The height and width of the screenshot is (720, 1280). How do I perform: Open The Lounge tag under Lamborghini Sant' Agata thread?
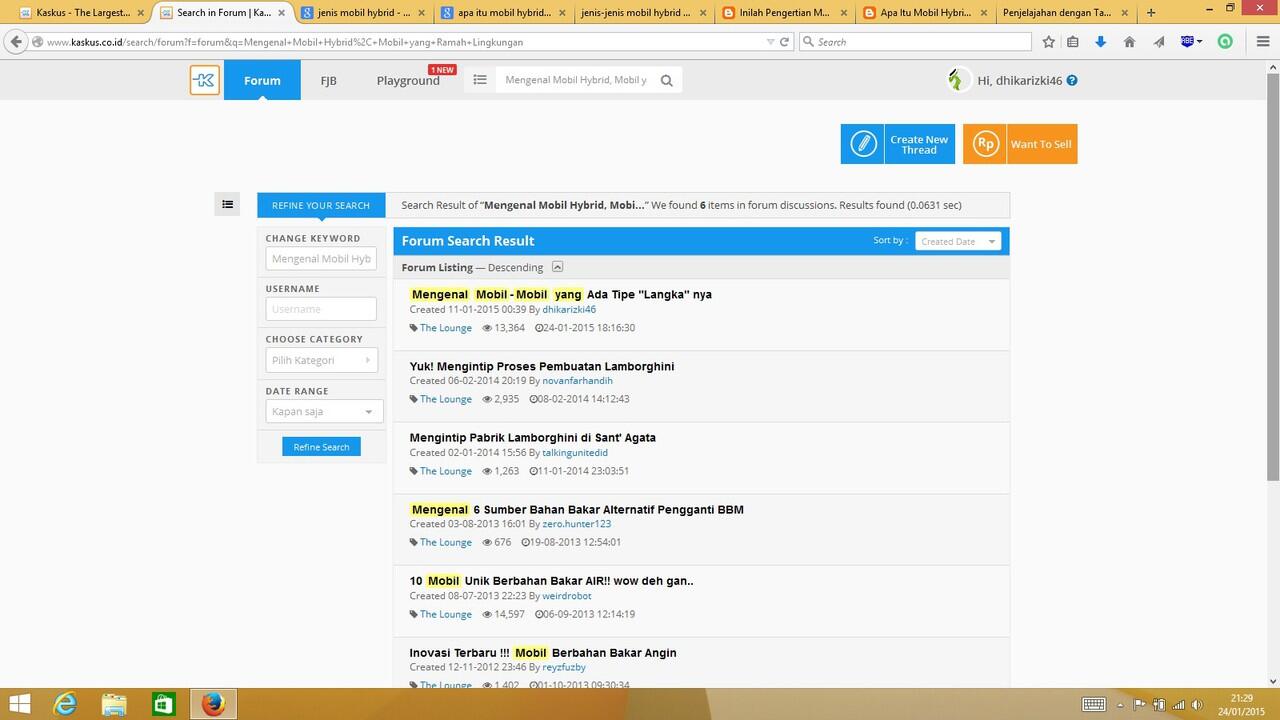(x=445, y=471)
